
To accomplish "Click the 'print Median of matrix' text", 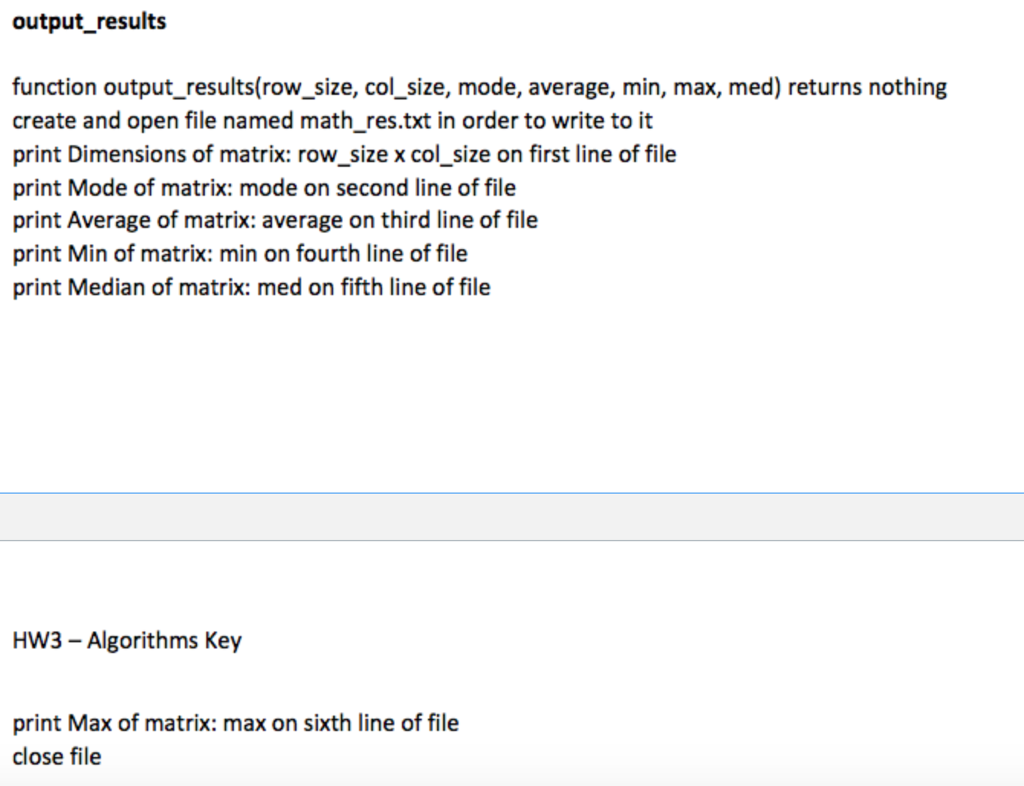I will pyautogui.click(x=130, y=288).
